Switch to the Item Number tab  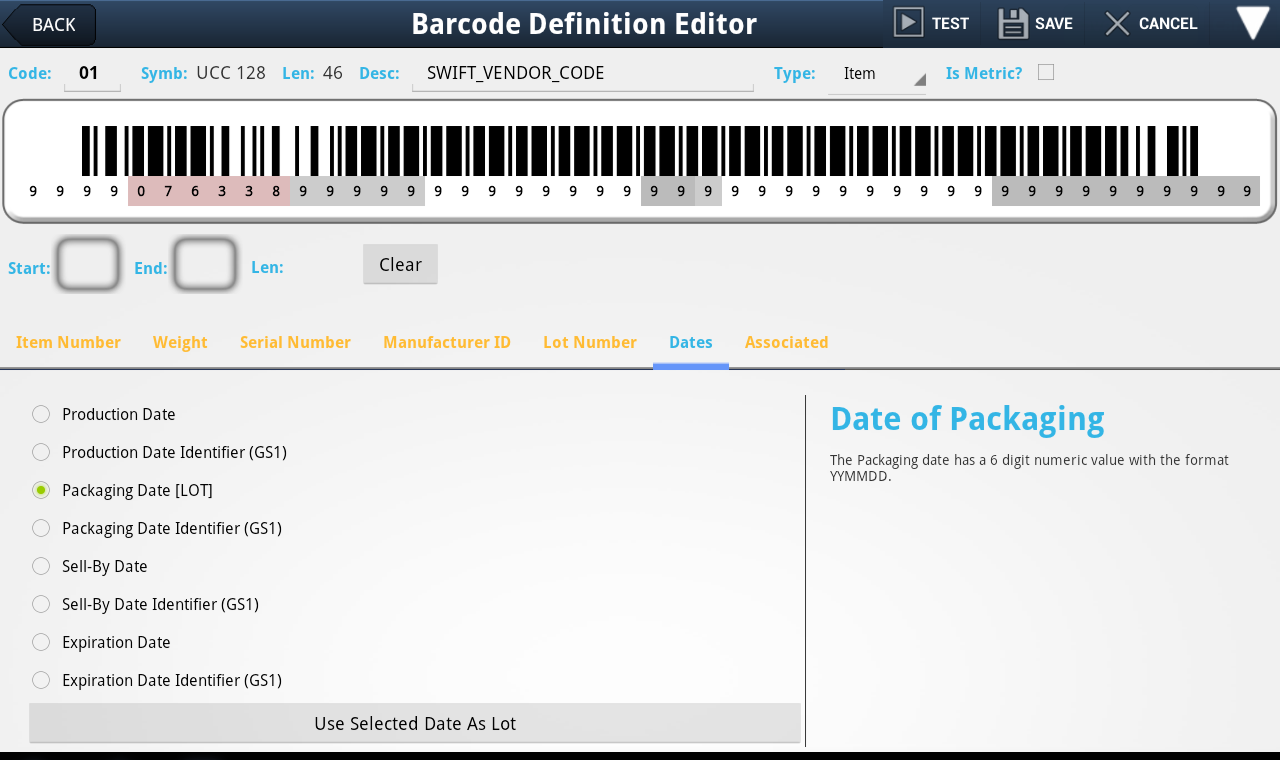[68, 342]
